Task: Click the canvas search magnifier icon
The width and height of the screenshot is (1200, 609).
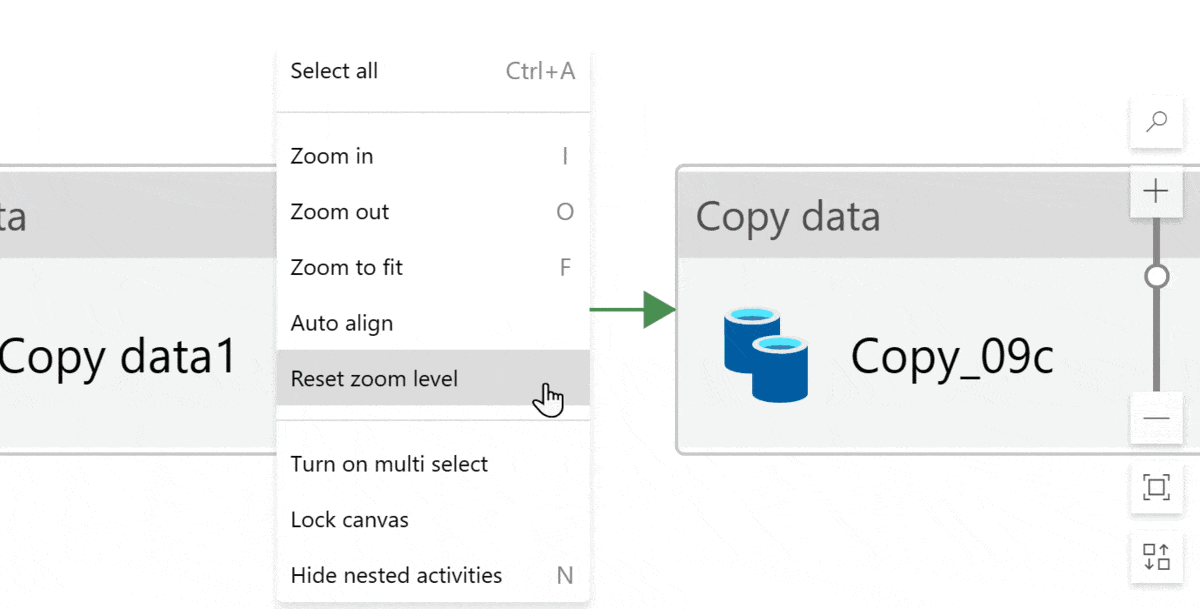Action: tap(1156, 122)
